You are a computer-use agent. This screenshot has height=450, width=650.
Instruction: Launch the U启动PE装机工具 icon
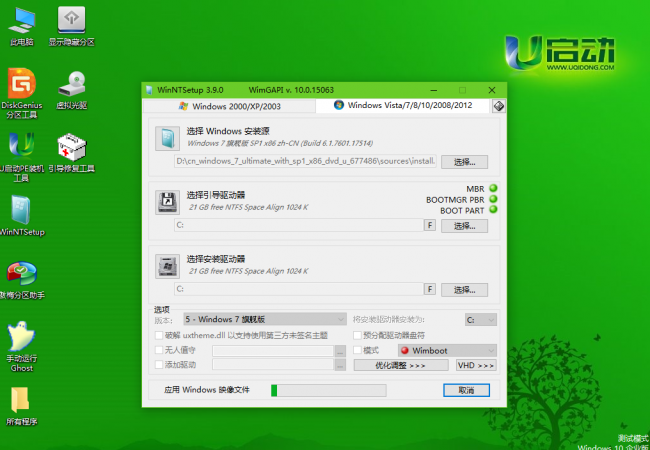tap(22, 157)
